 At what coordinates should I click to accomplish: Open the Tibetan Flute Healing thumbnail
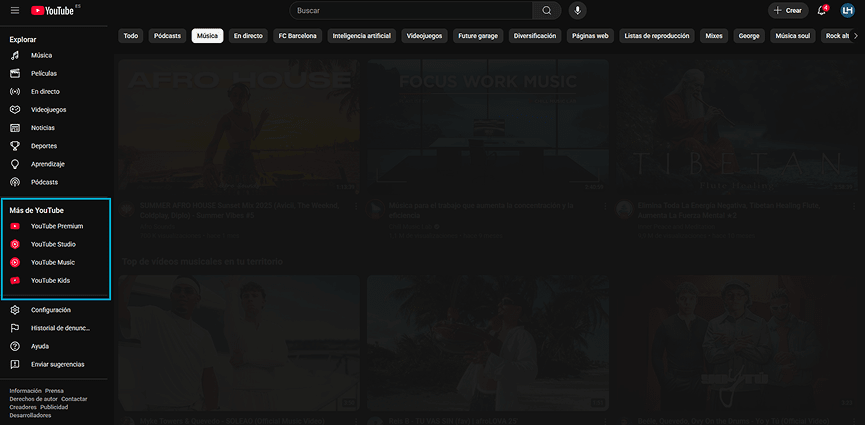click(x=737, y=126)
